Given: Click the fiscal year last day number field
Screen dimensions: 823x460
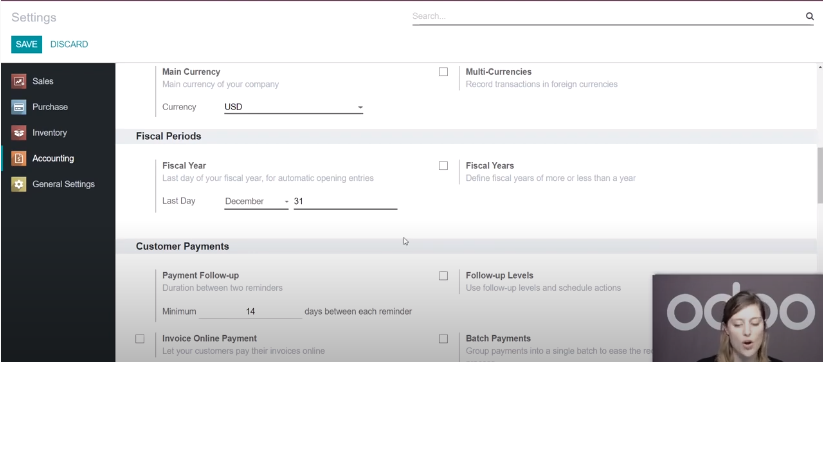Looking at the screenshot, I should pyautogui.click(x=344, y=201).
